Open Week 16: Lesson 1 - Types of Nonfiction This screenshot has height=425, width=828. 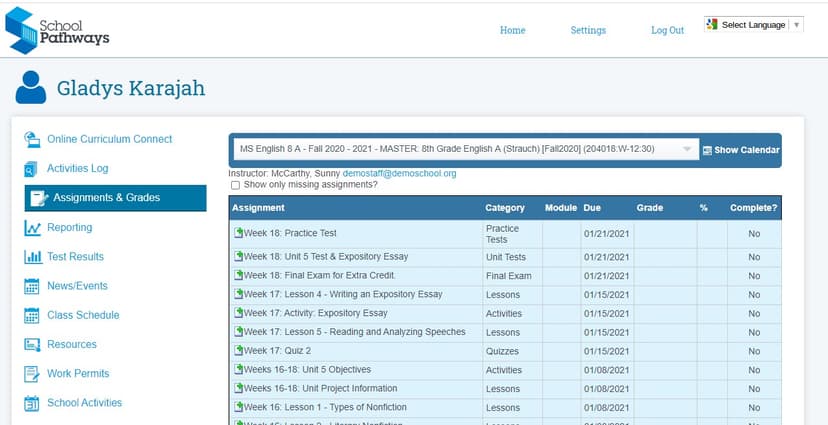click(x=325, y=407)
